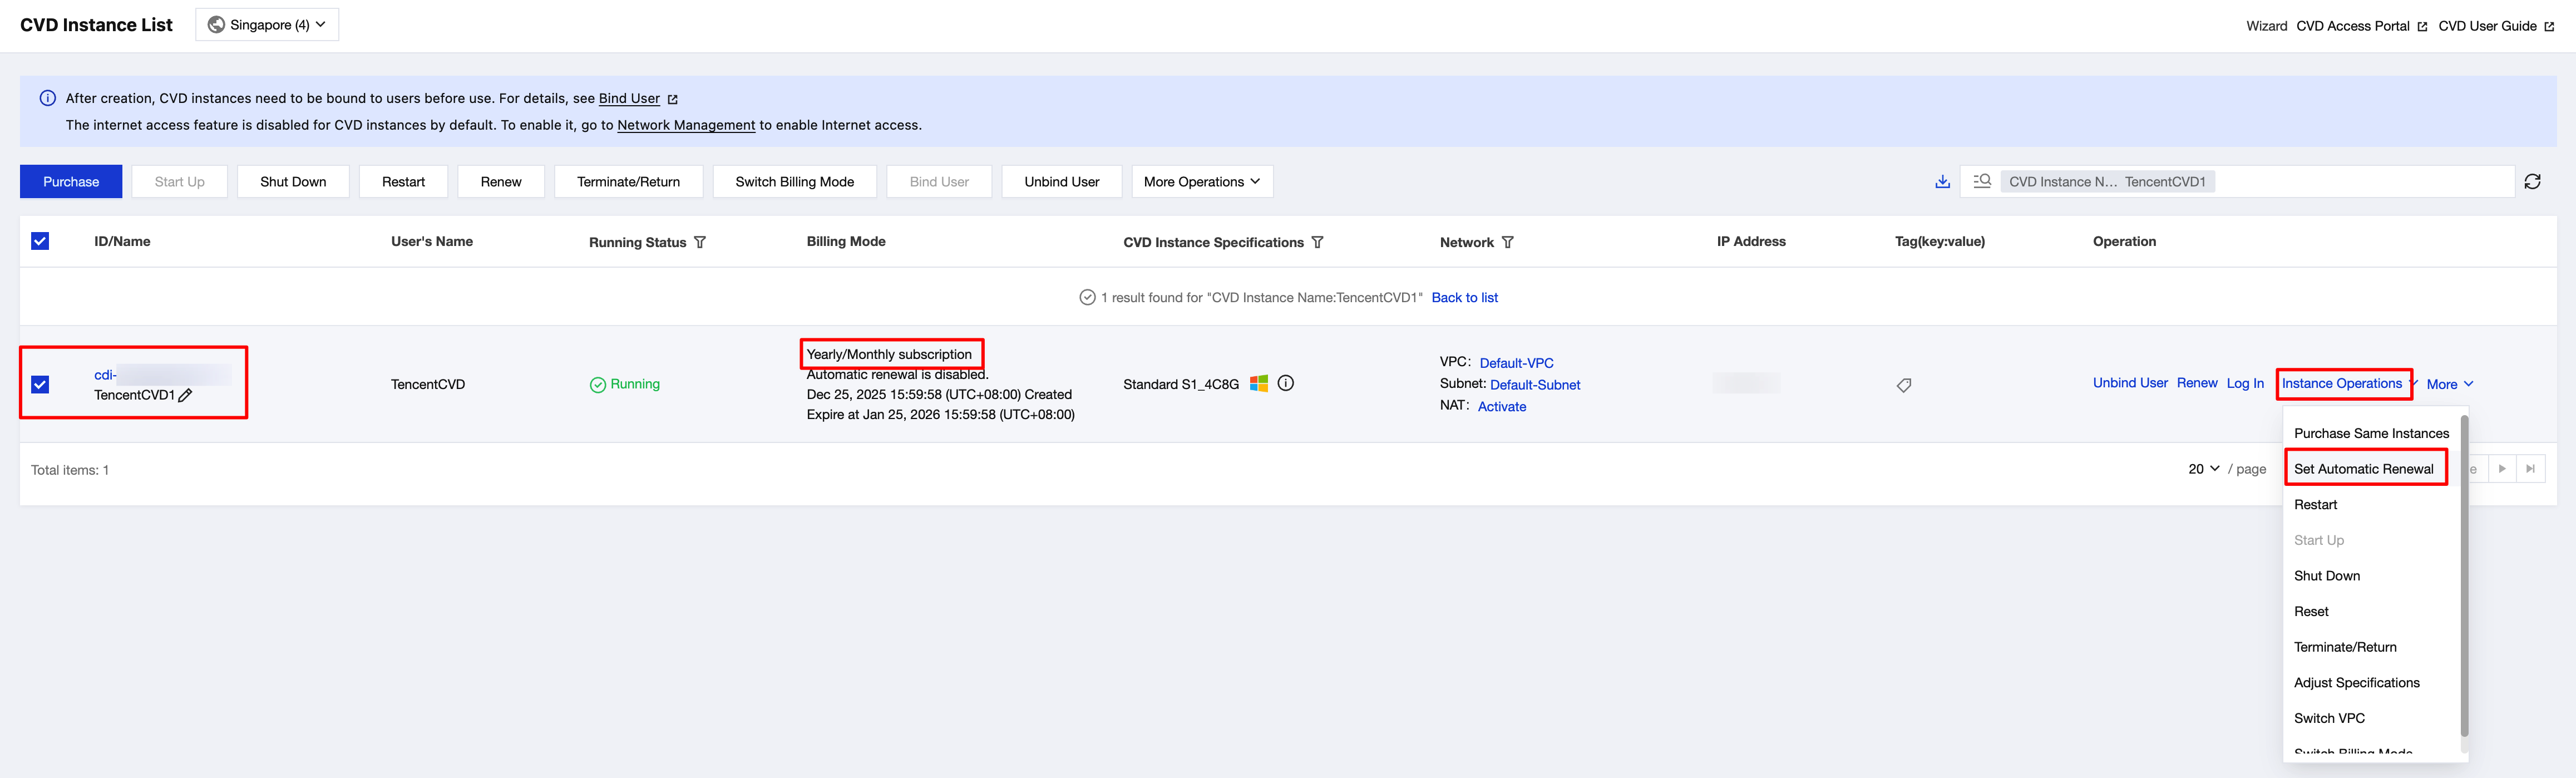Click the CVD instance search input field

point(2360,181)
